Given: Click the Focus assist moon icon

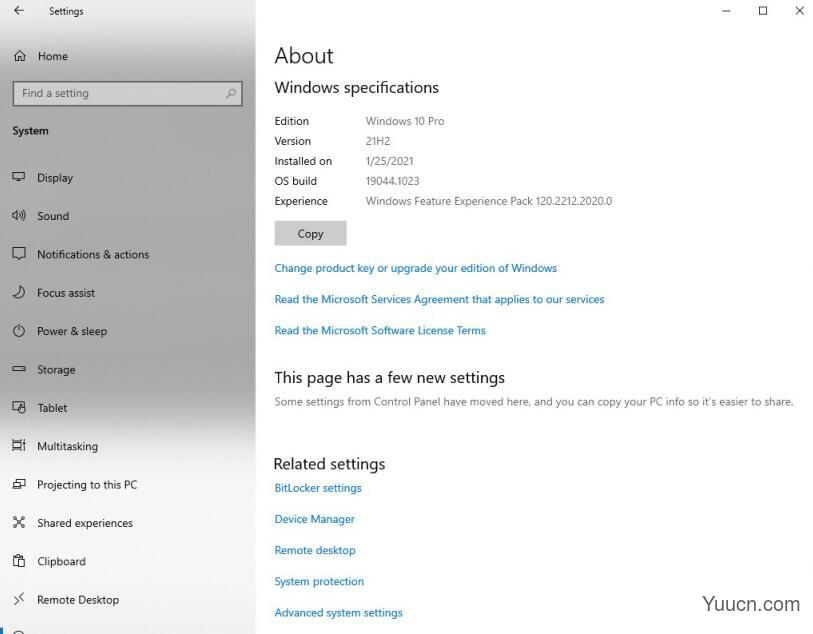Looking at the screenshot, I should point(19,292).
